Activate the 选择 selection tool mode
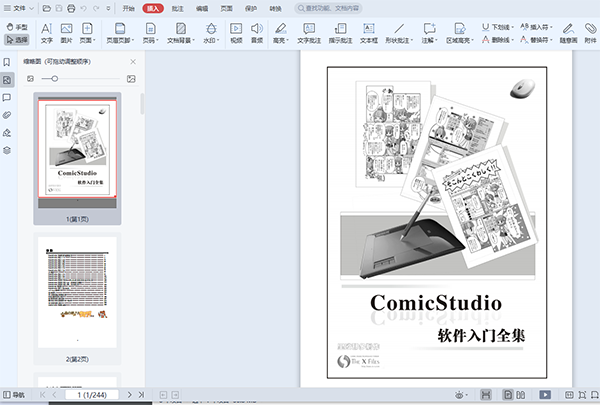The image size is (600, 405). click(16, 40)
